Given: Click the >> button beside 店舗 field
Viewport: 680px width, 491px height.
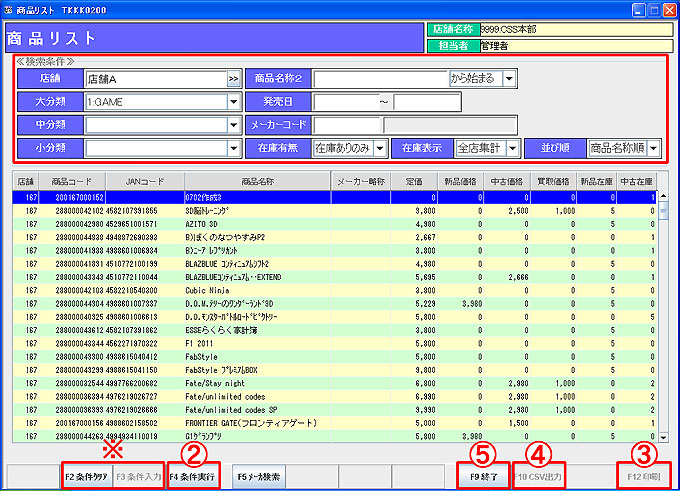Looking at the screenshot, I should (233, 78).
